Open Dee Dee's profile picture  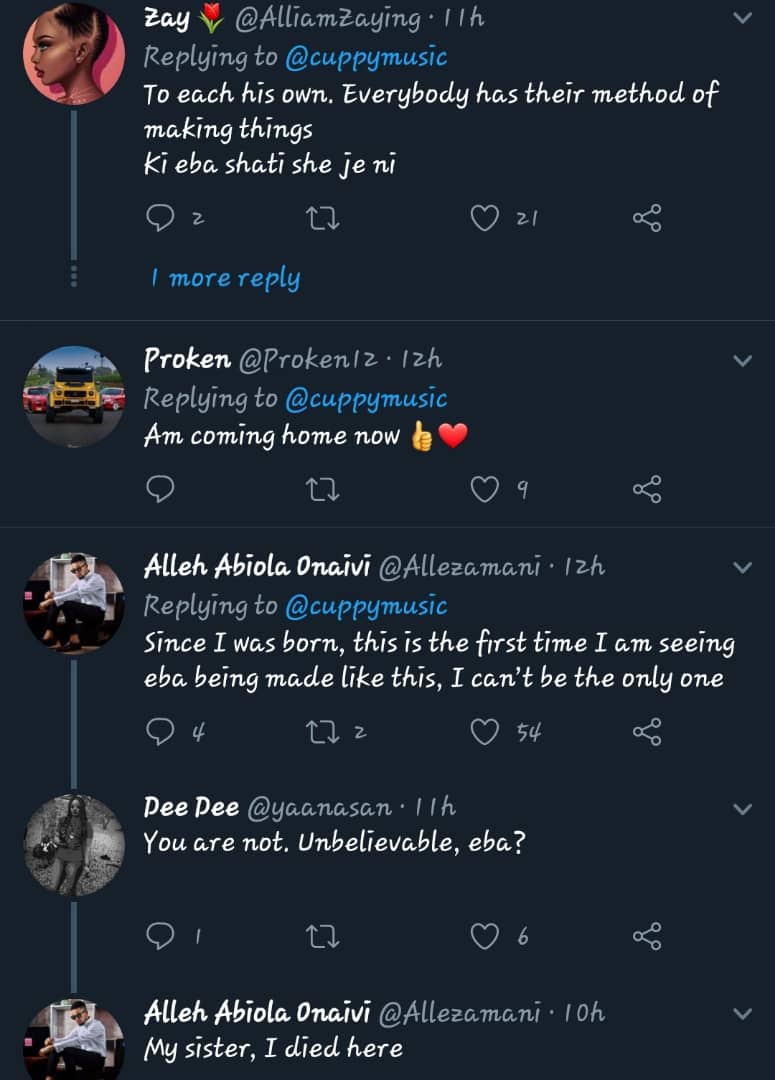click(73, 845)
